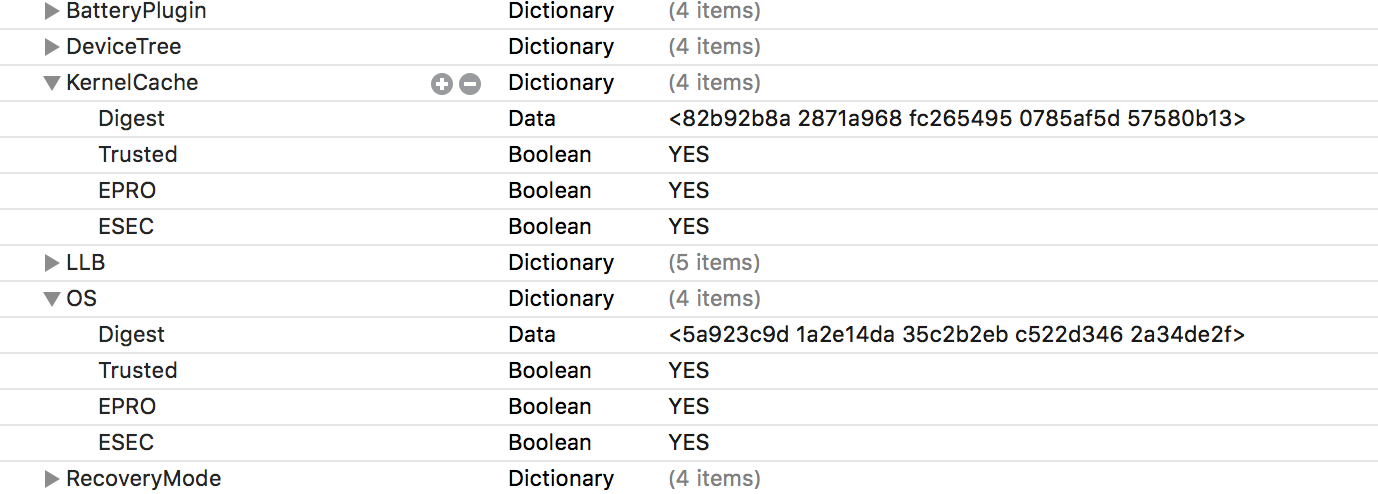Expand the LLB dictionary
Screen dimensions: 1378x494
click(x=52, y=263)
